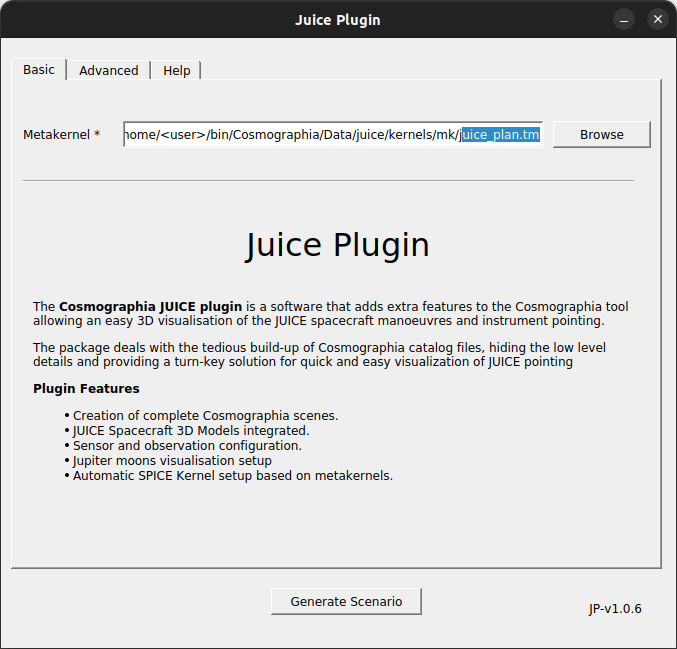Click the Jupiter moons visualisation setup bullet
The width and height of the screenshot is (677, 649).
(172, 460)
